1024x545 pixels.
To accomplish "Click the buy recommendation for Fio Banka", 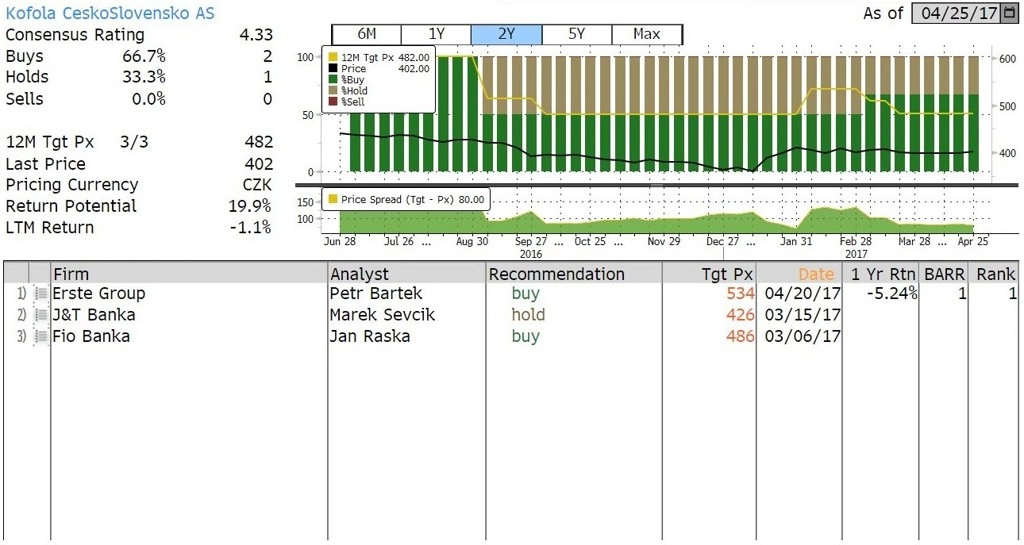I will click(x=526, y=337).
